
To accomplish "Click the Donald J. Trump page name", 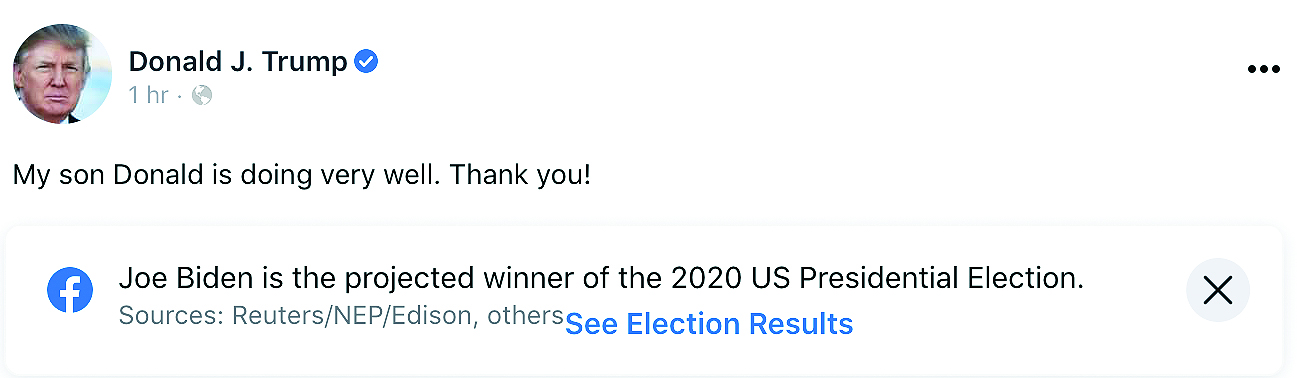I will pyautogui.click(x=238, y=62).
